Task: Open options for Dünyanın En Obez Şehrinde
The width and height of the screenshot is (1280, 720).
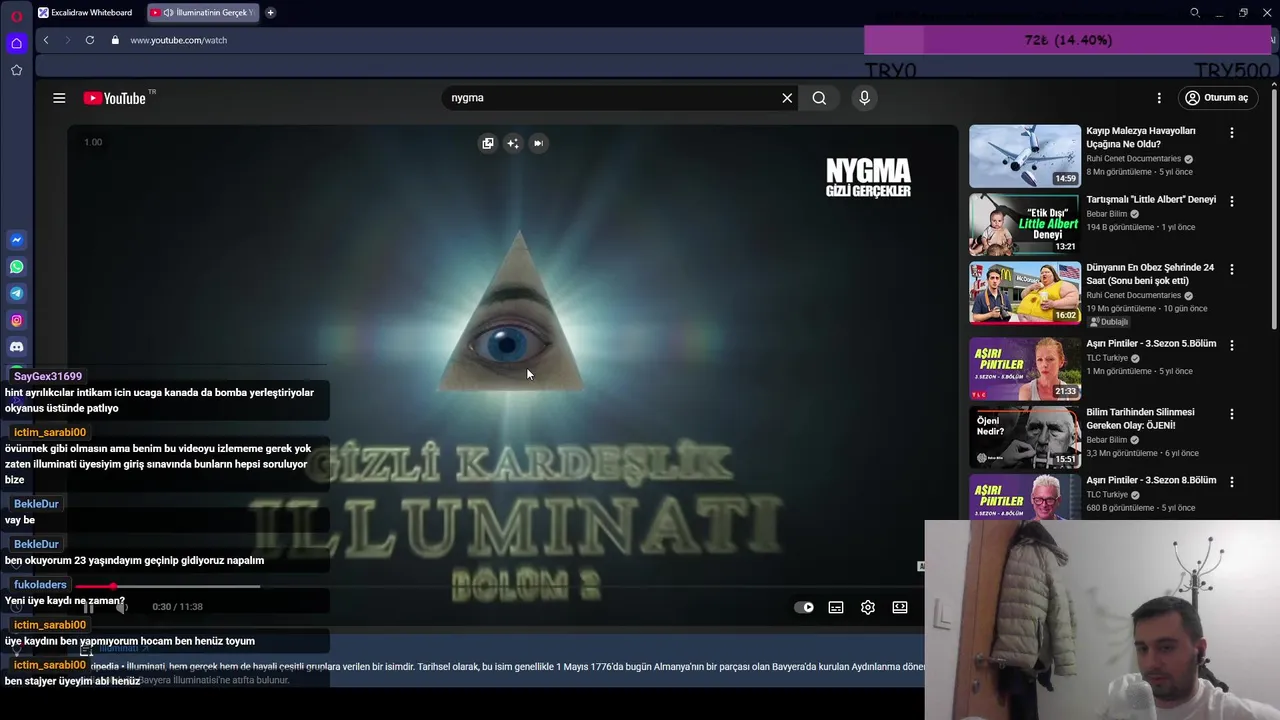Action: 1232,269
